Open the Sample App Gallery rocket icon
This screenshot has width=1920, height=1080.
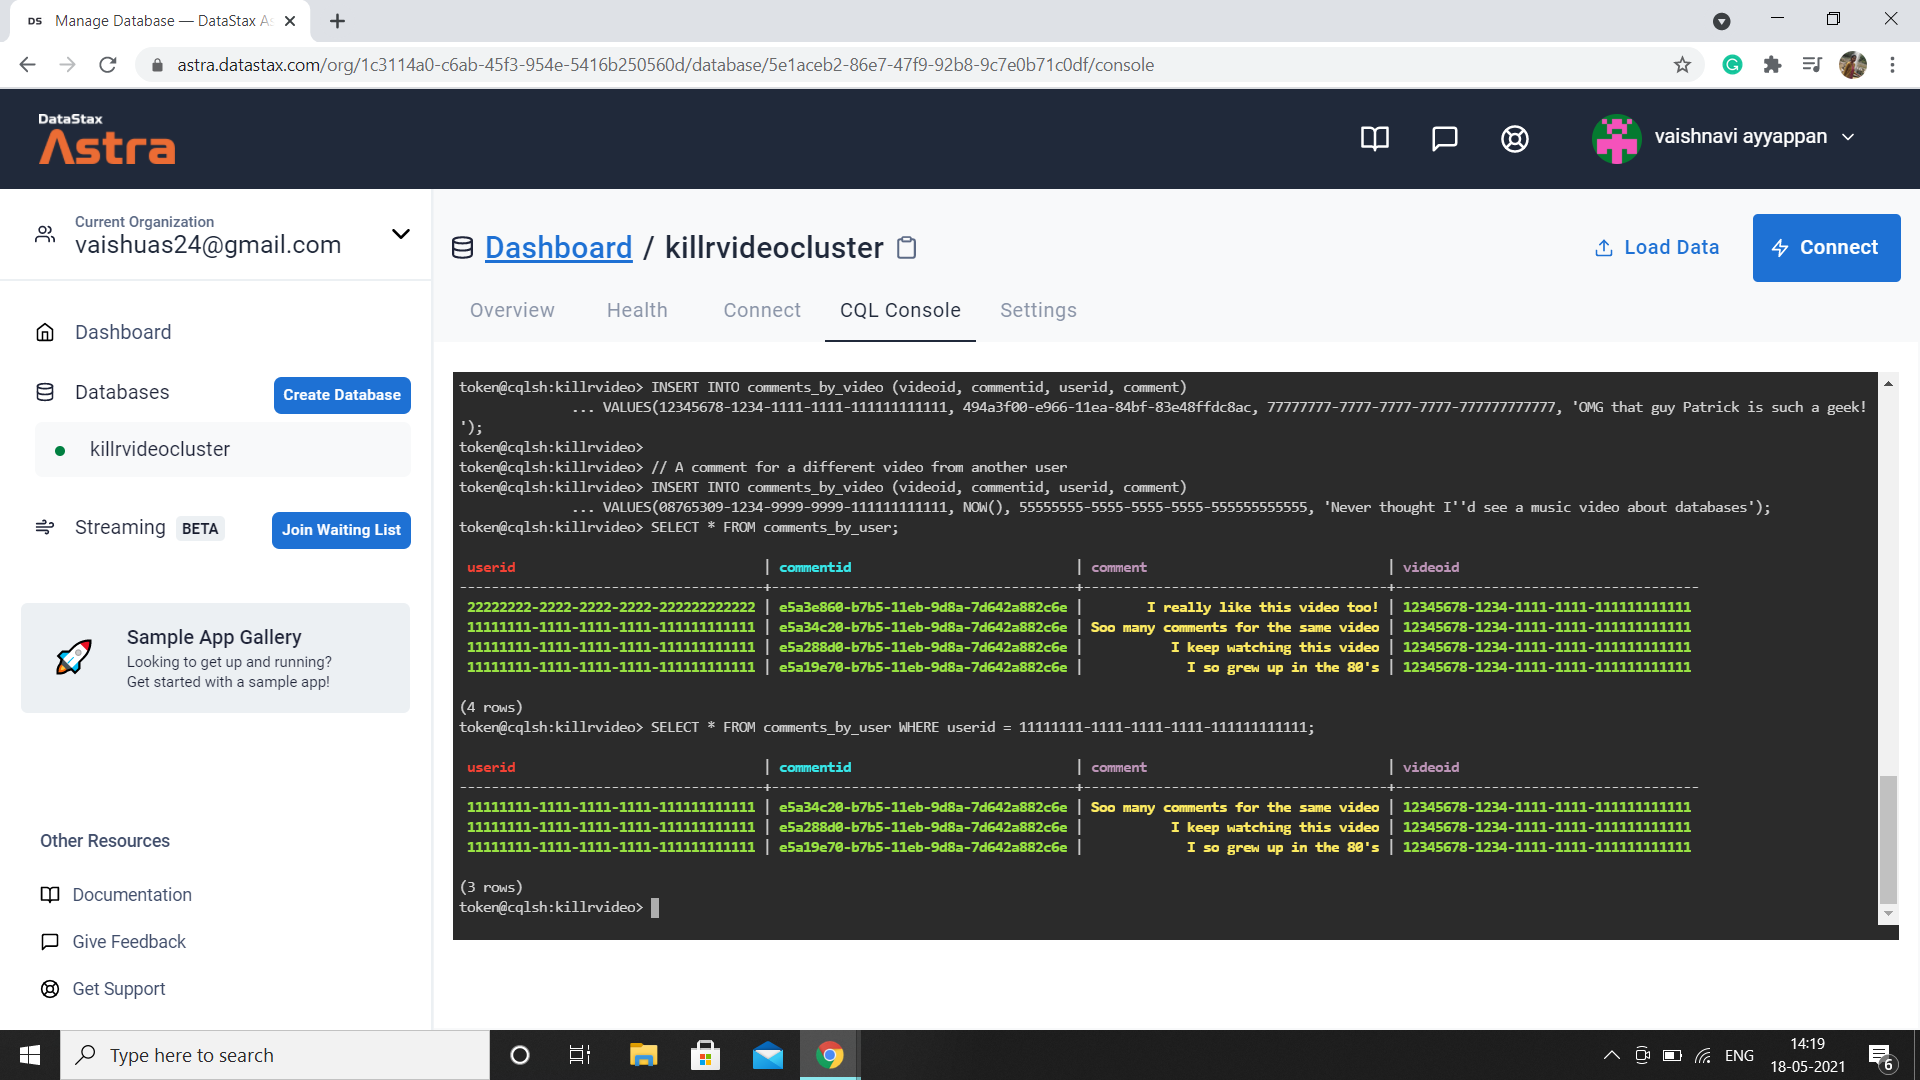(x=73, y=657)
